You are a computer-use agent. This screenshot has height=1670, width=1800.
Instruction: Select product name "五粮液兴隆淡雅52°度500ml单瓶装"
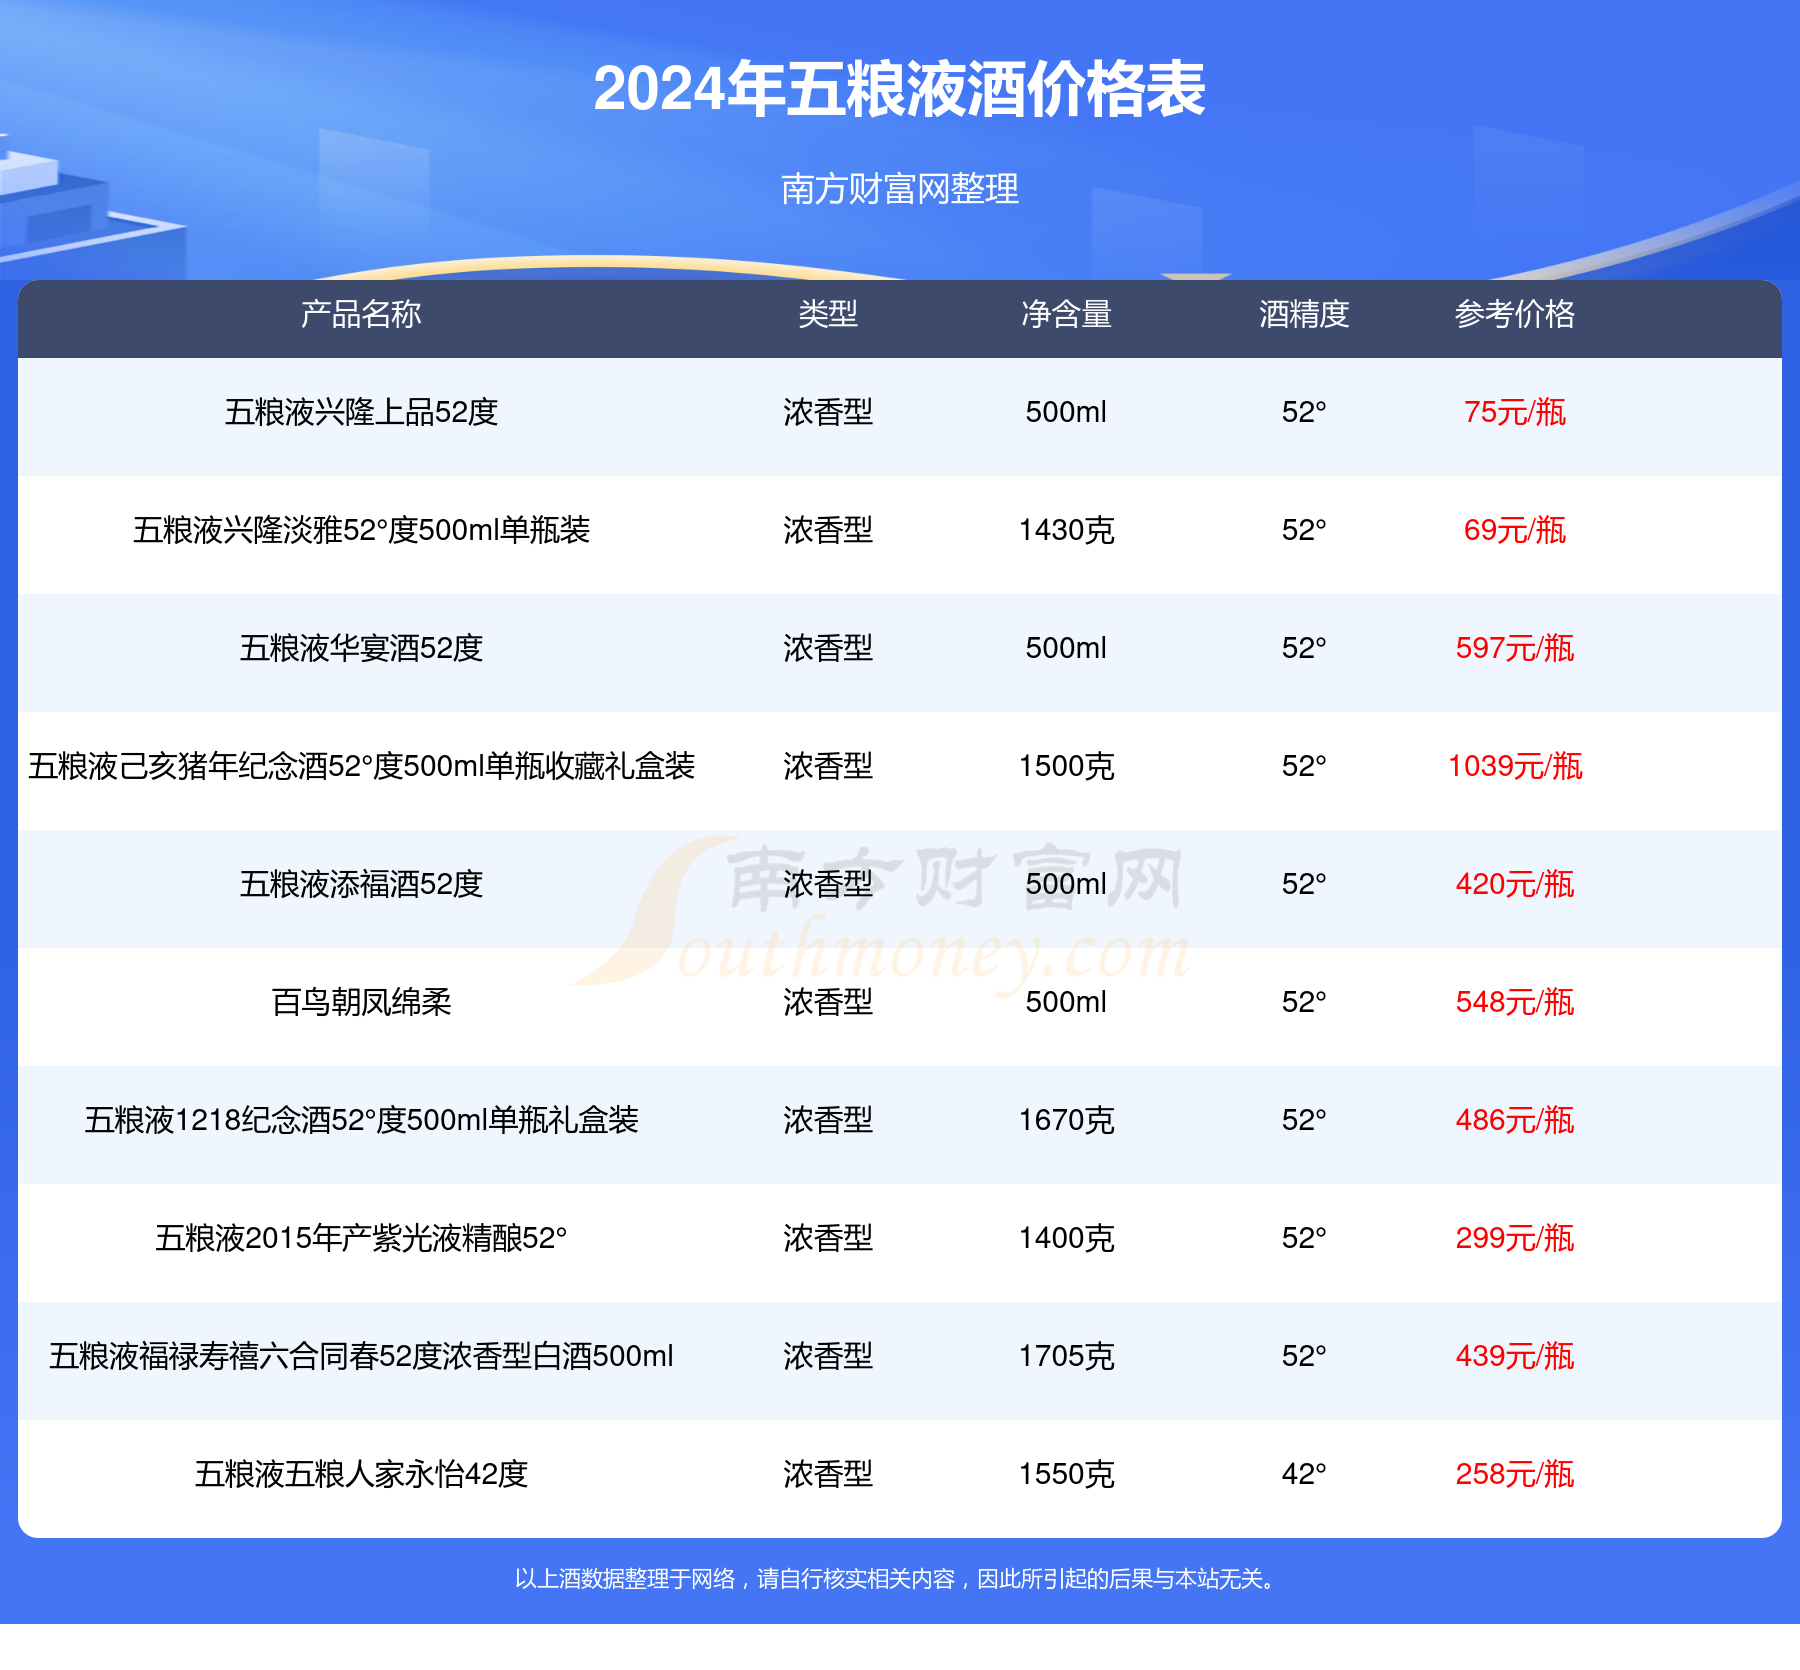(x=361, y=530)
